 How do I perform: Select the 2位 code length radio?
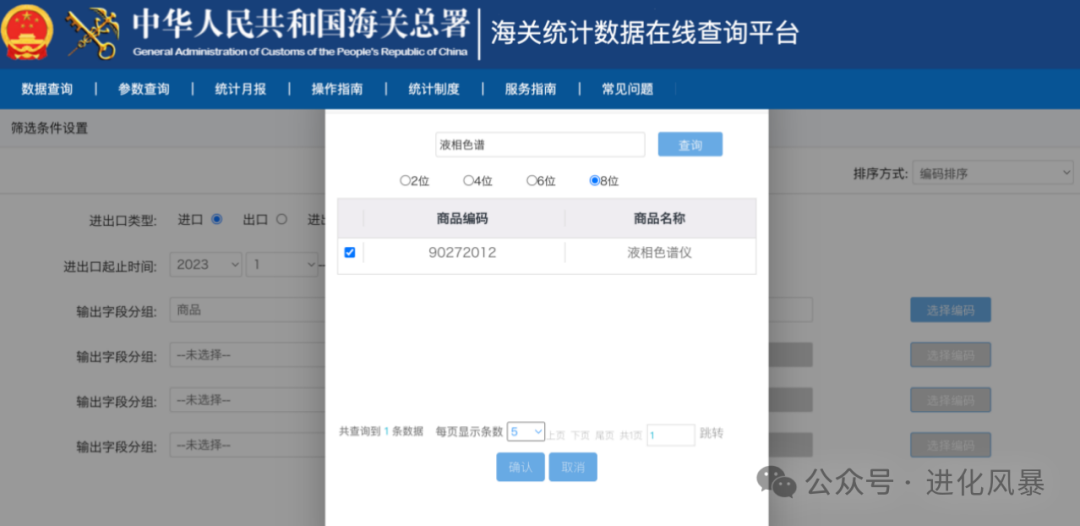(x=405, y=181)
